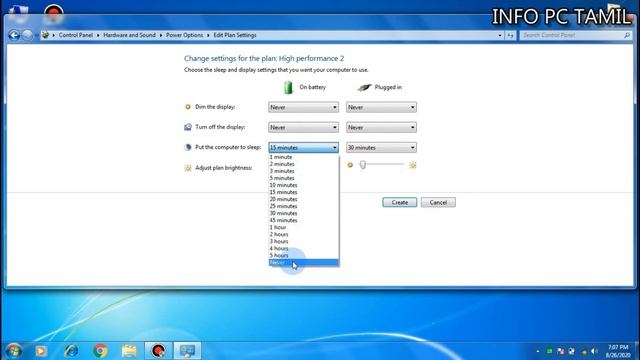The width and height of the screenshot is (640, 360).
Task: Click the Back navigation arrow
Action: click(14, 36)
